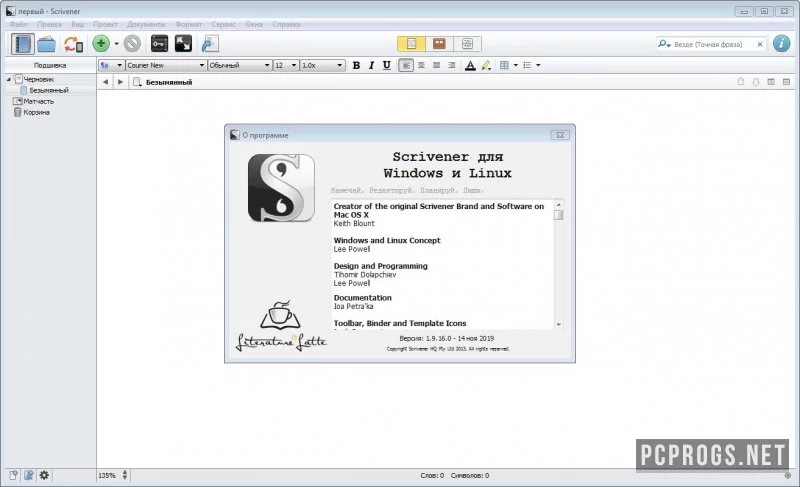Pick text color with A icon
This screenshot has width=800, height=487.
pos(470,65)
